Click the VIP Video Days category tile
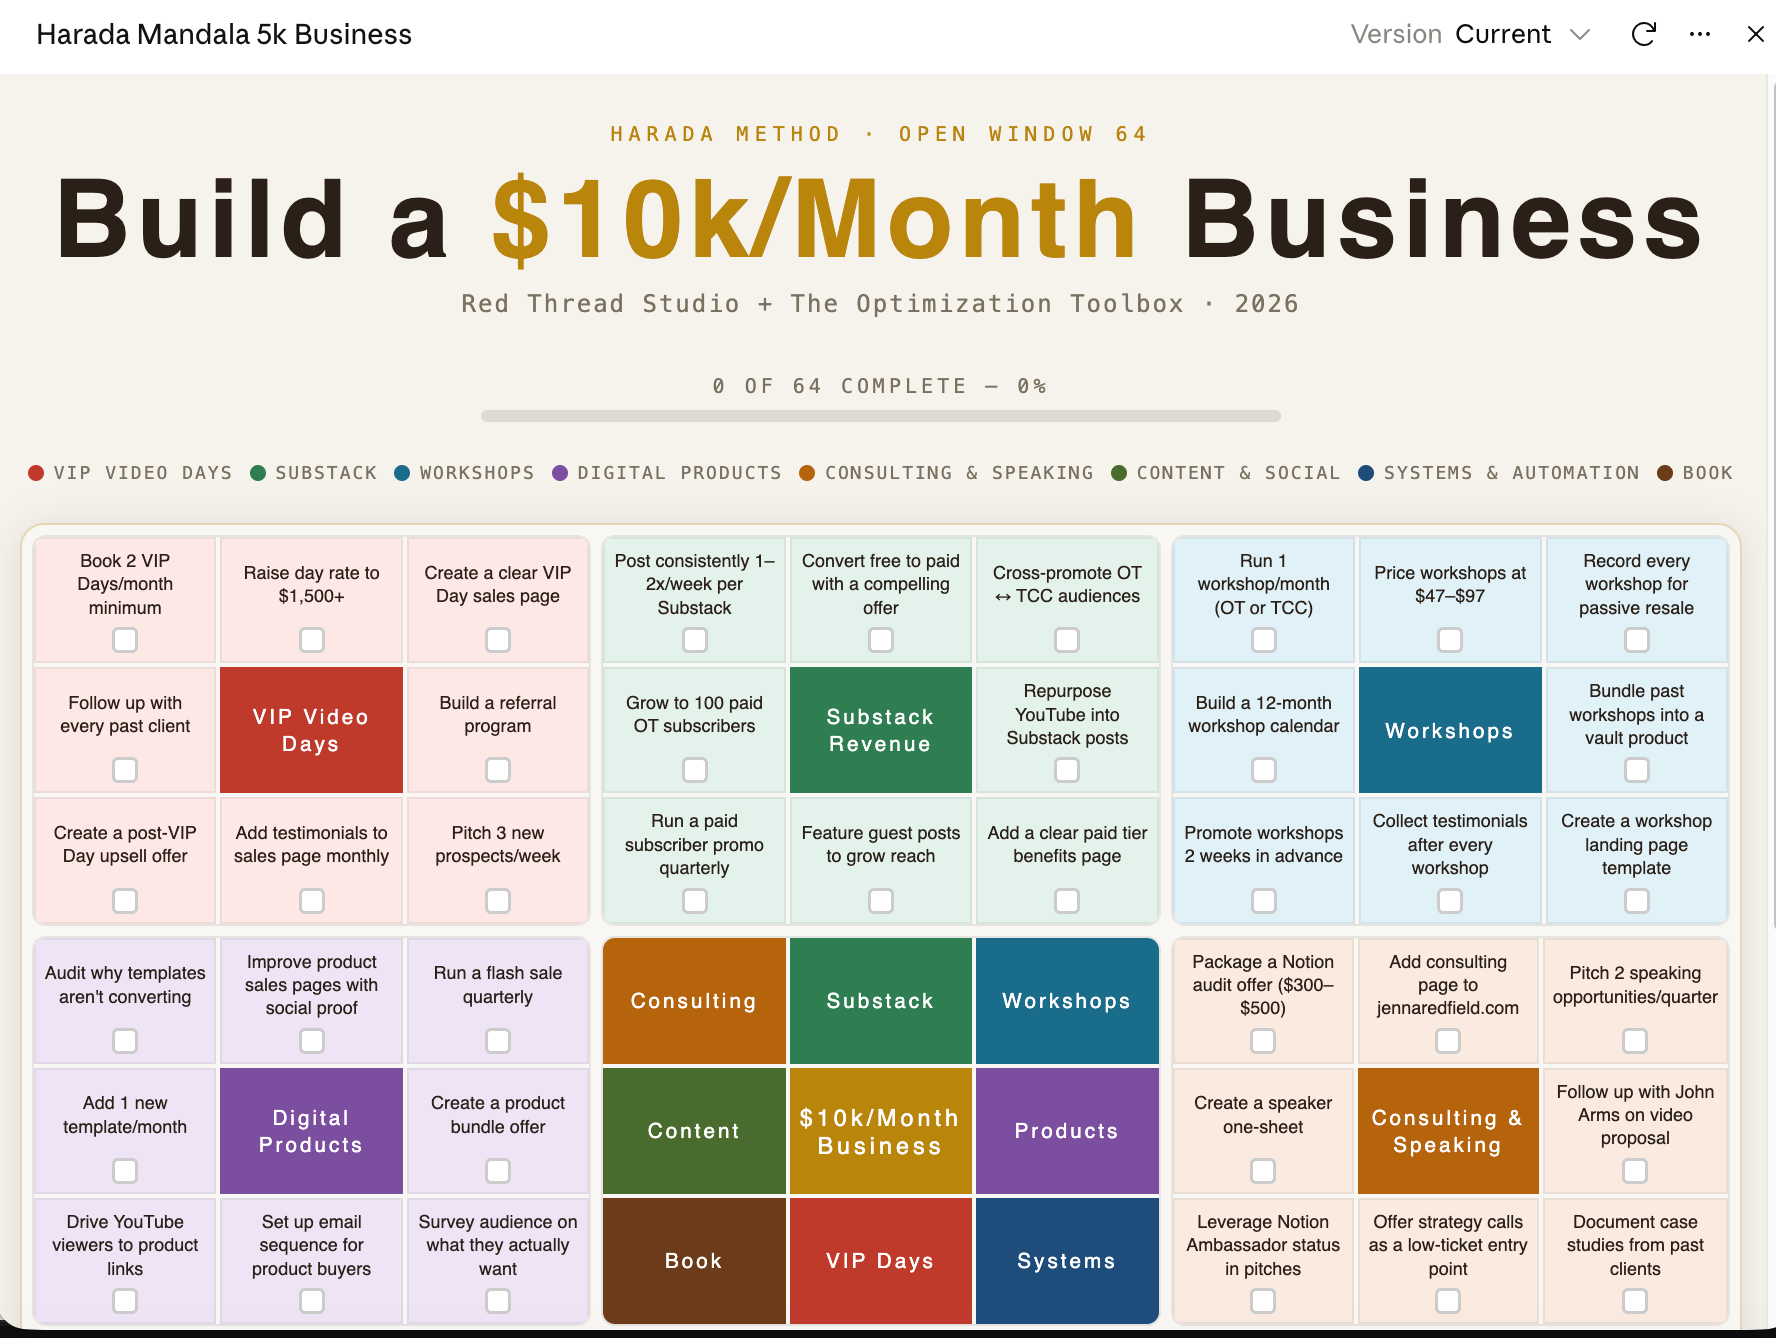 [311, 730]
